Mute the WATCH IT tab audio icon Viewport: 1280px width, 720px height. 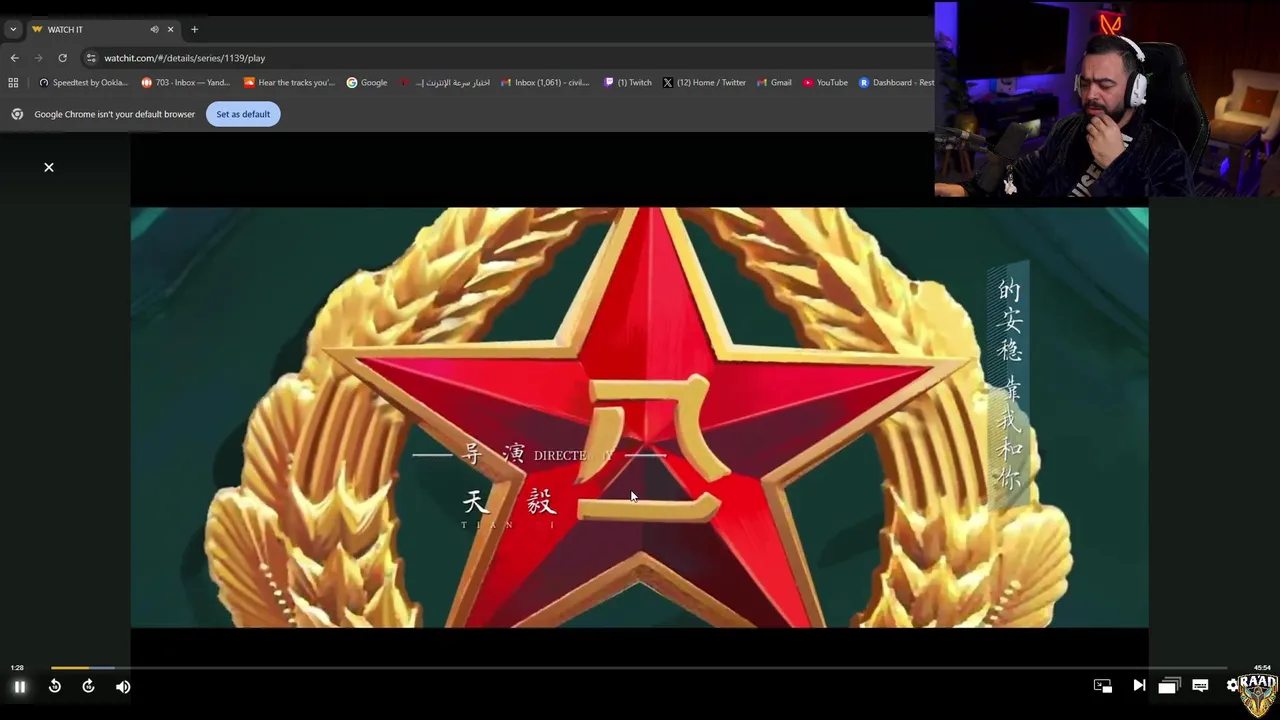[x=154, y=29]
